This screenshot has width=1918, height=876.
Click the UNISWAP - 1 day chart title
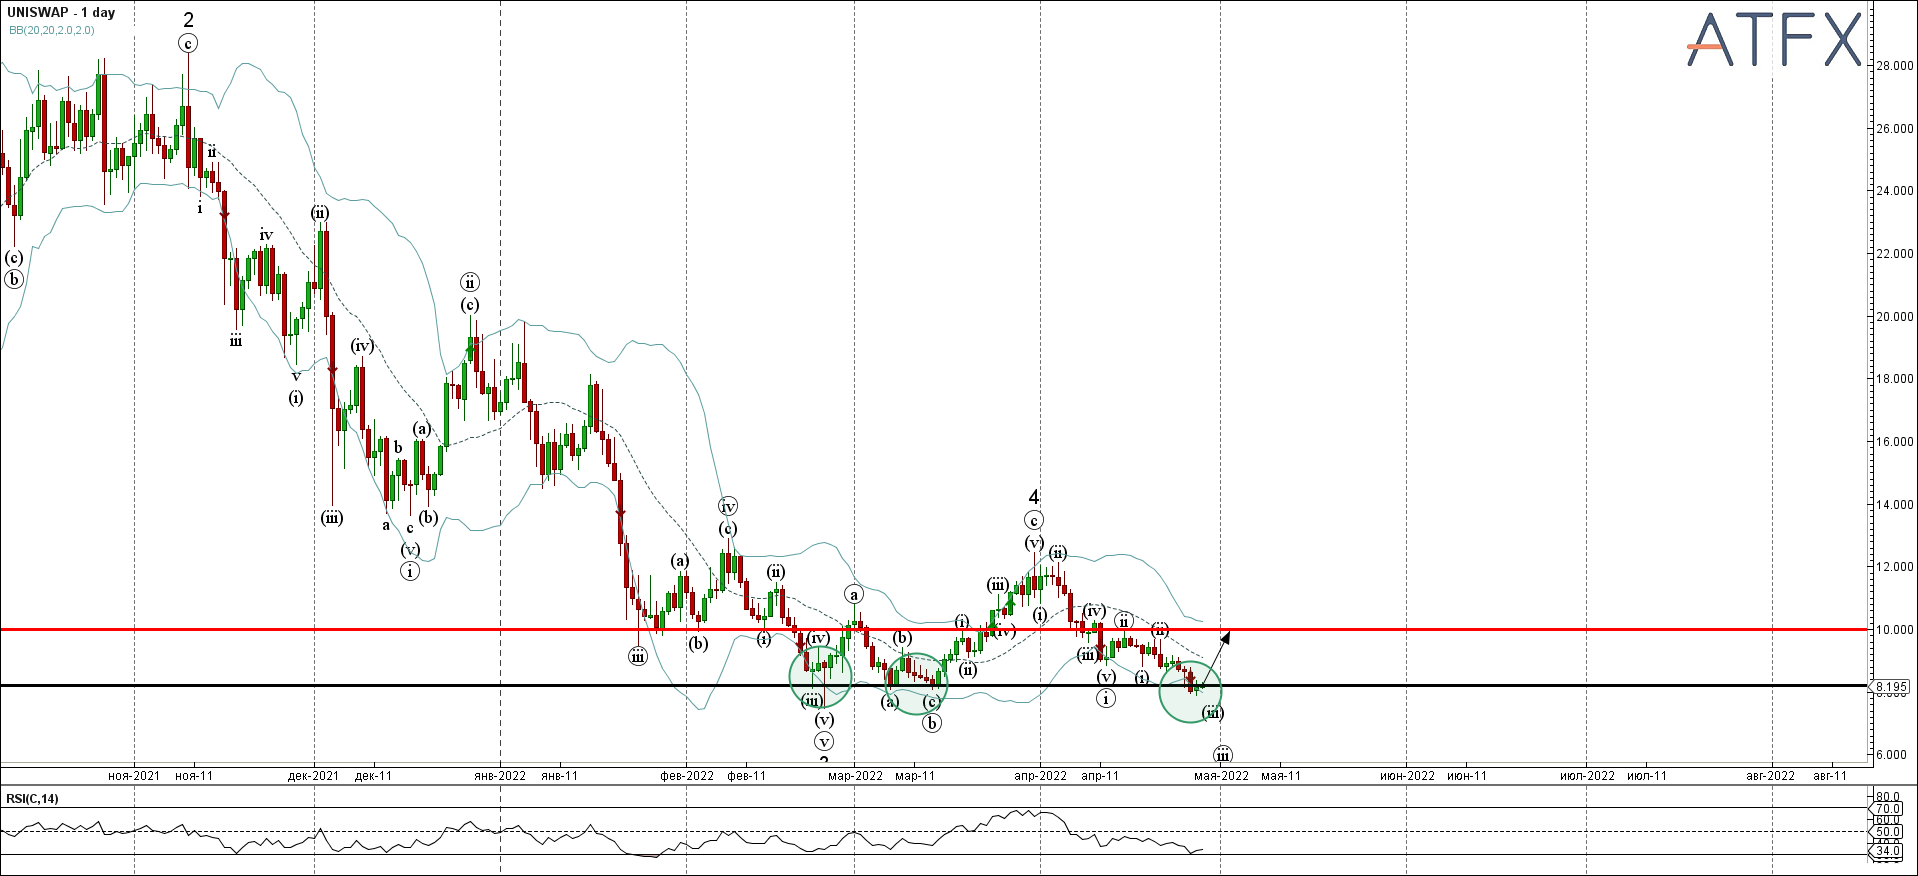click(61, 13)
